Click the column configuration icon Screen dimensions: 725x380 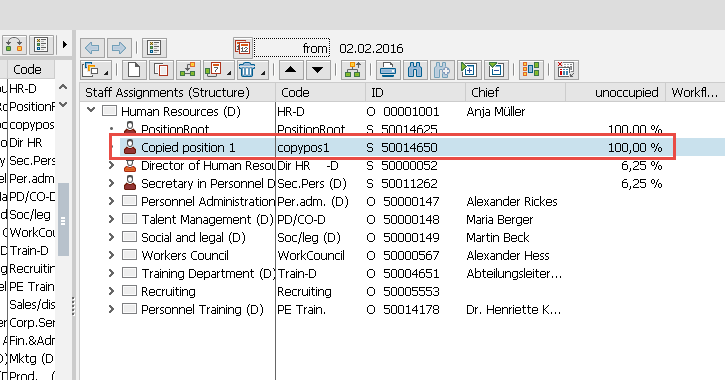click(x=531, y=70)
